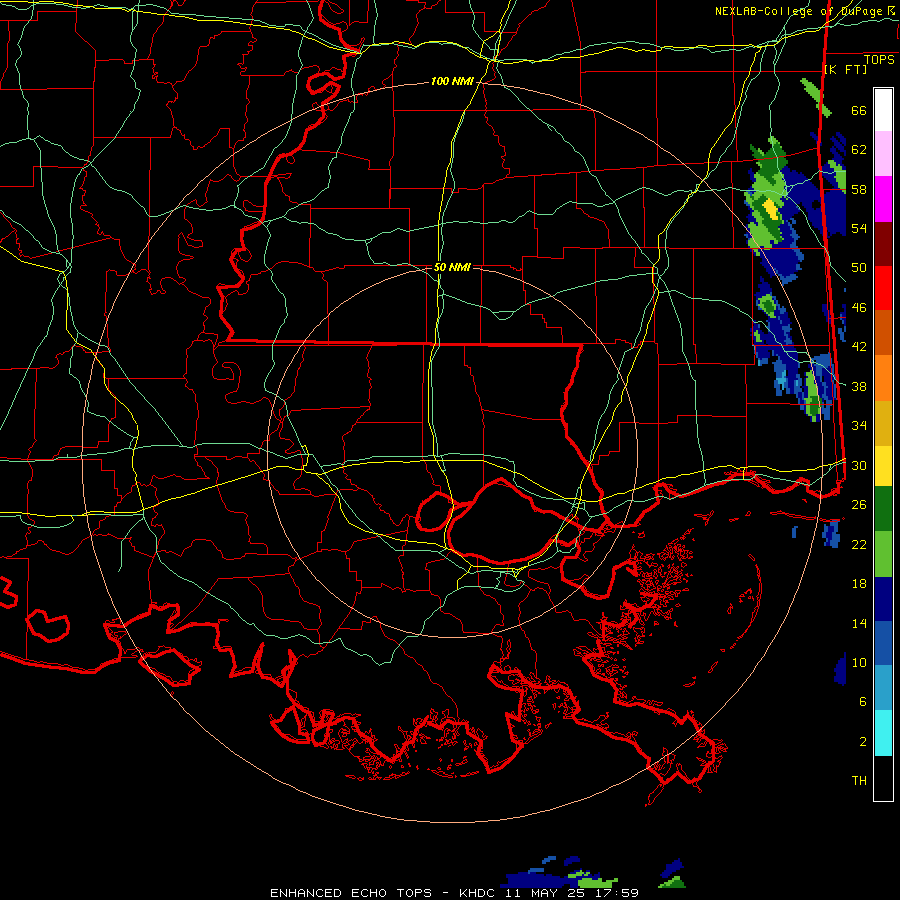Click the small navy echo beside the 10 value
Viewport: 900px width, 900px height.
click(x=840, y=669)
